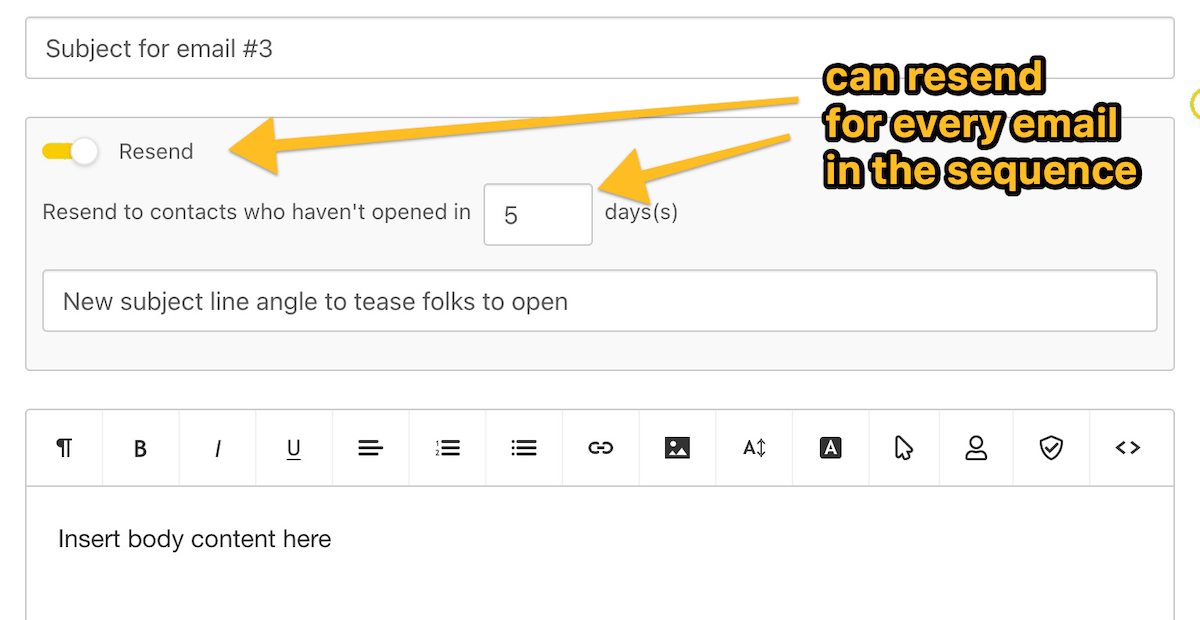Apply bold formatting
This screenshot has width=1200, height=620.
141,448
